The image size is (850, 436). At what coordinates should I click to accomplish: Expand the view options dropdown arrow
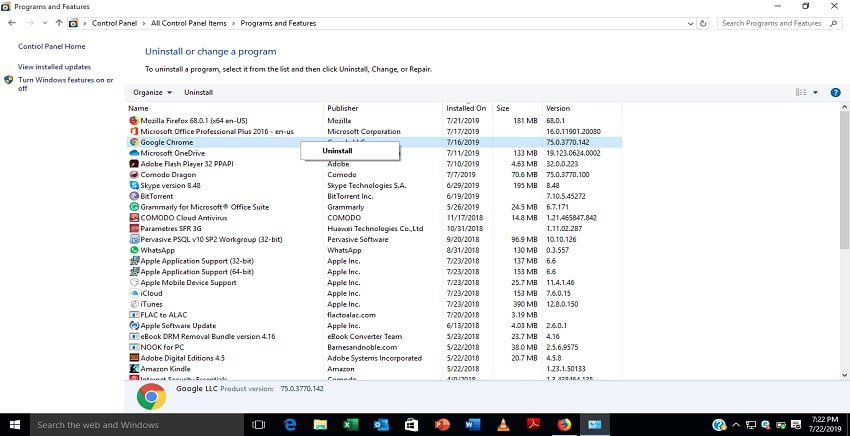coord(815,93)
